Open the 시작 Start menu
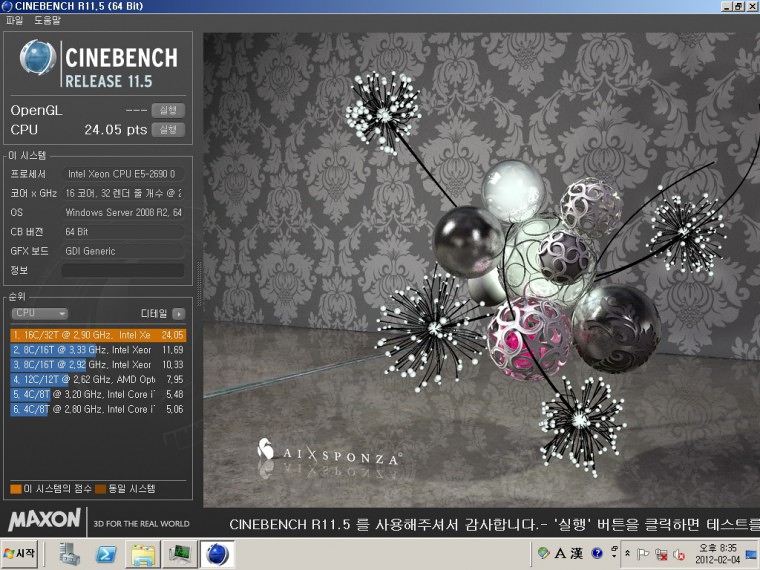Screen dimensions: 760x570 [x=20, y=554]
